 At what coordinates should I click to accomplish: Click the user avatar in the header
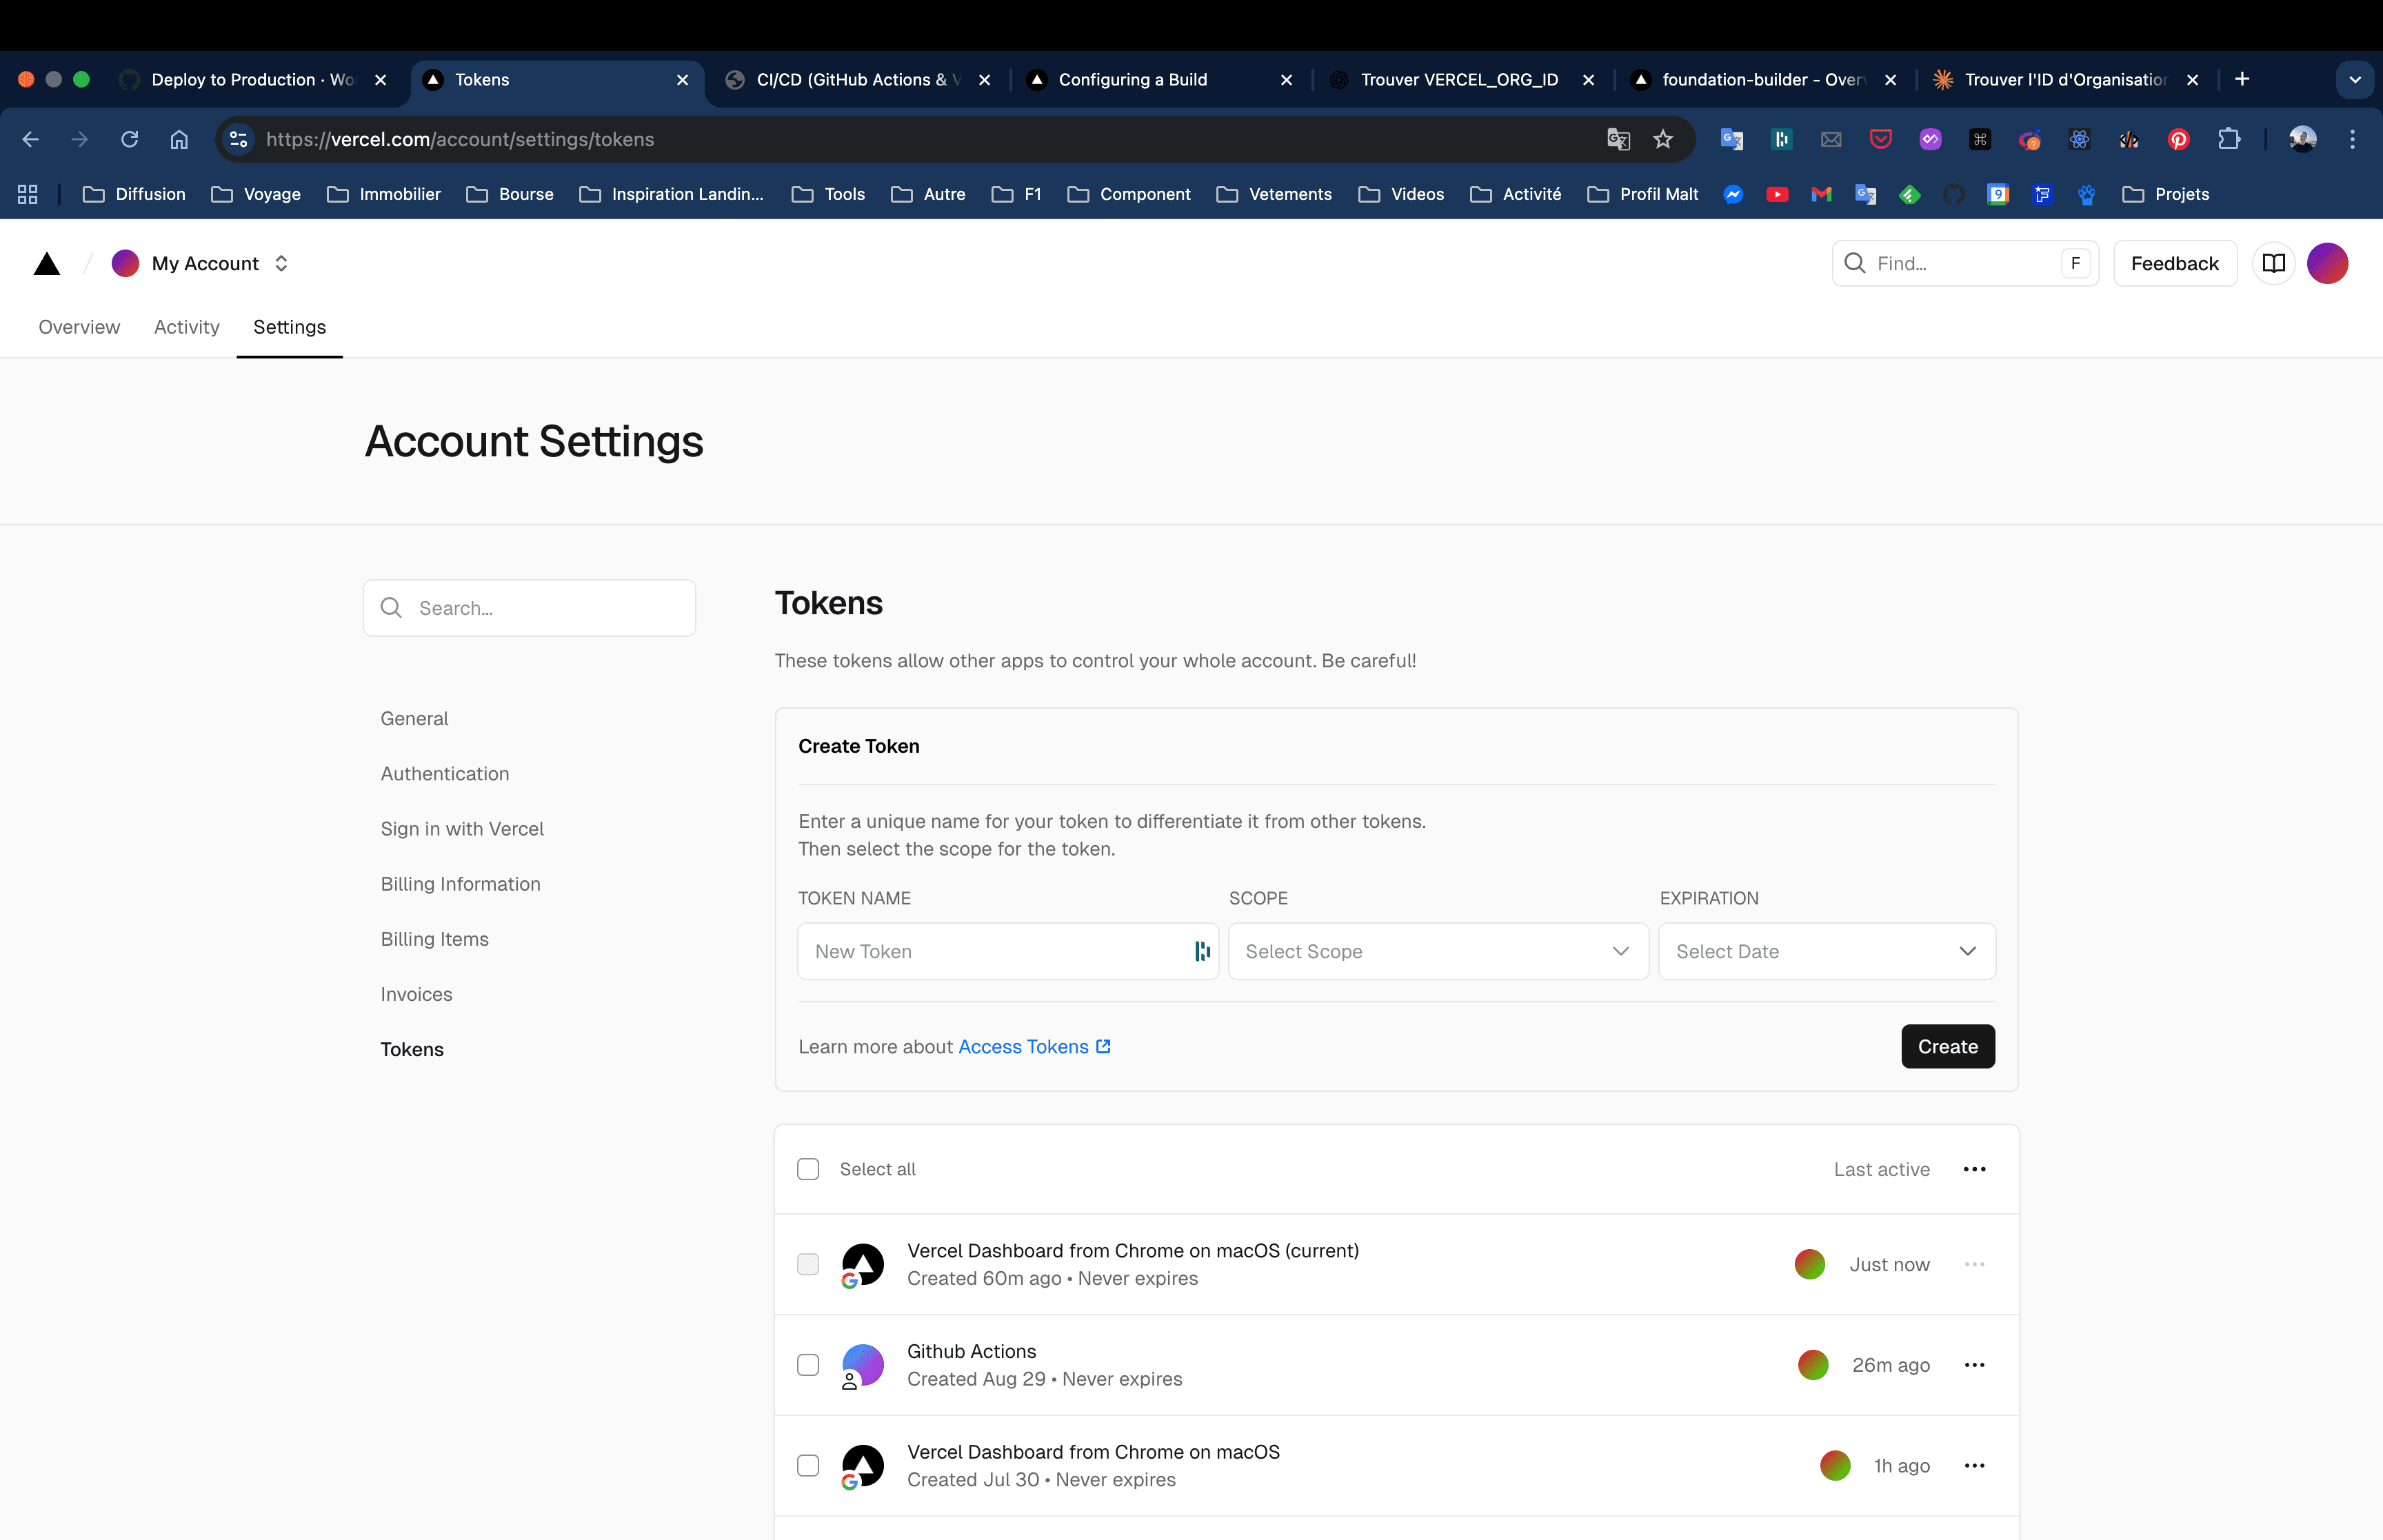[2327, 264]
